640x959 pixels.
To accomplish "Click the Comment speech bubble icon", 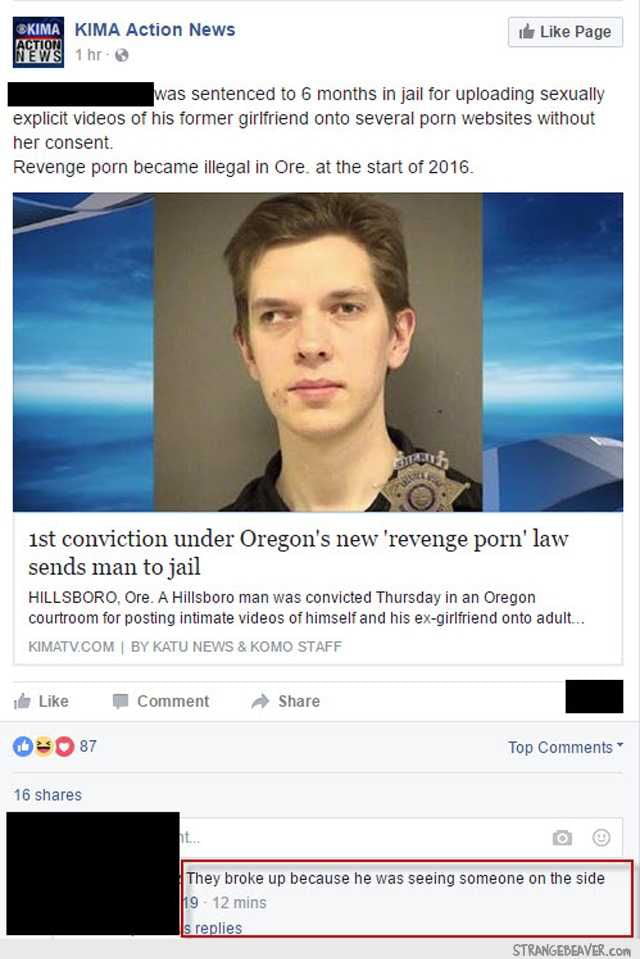I will coord(120,701).
